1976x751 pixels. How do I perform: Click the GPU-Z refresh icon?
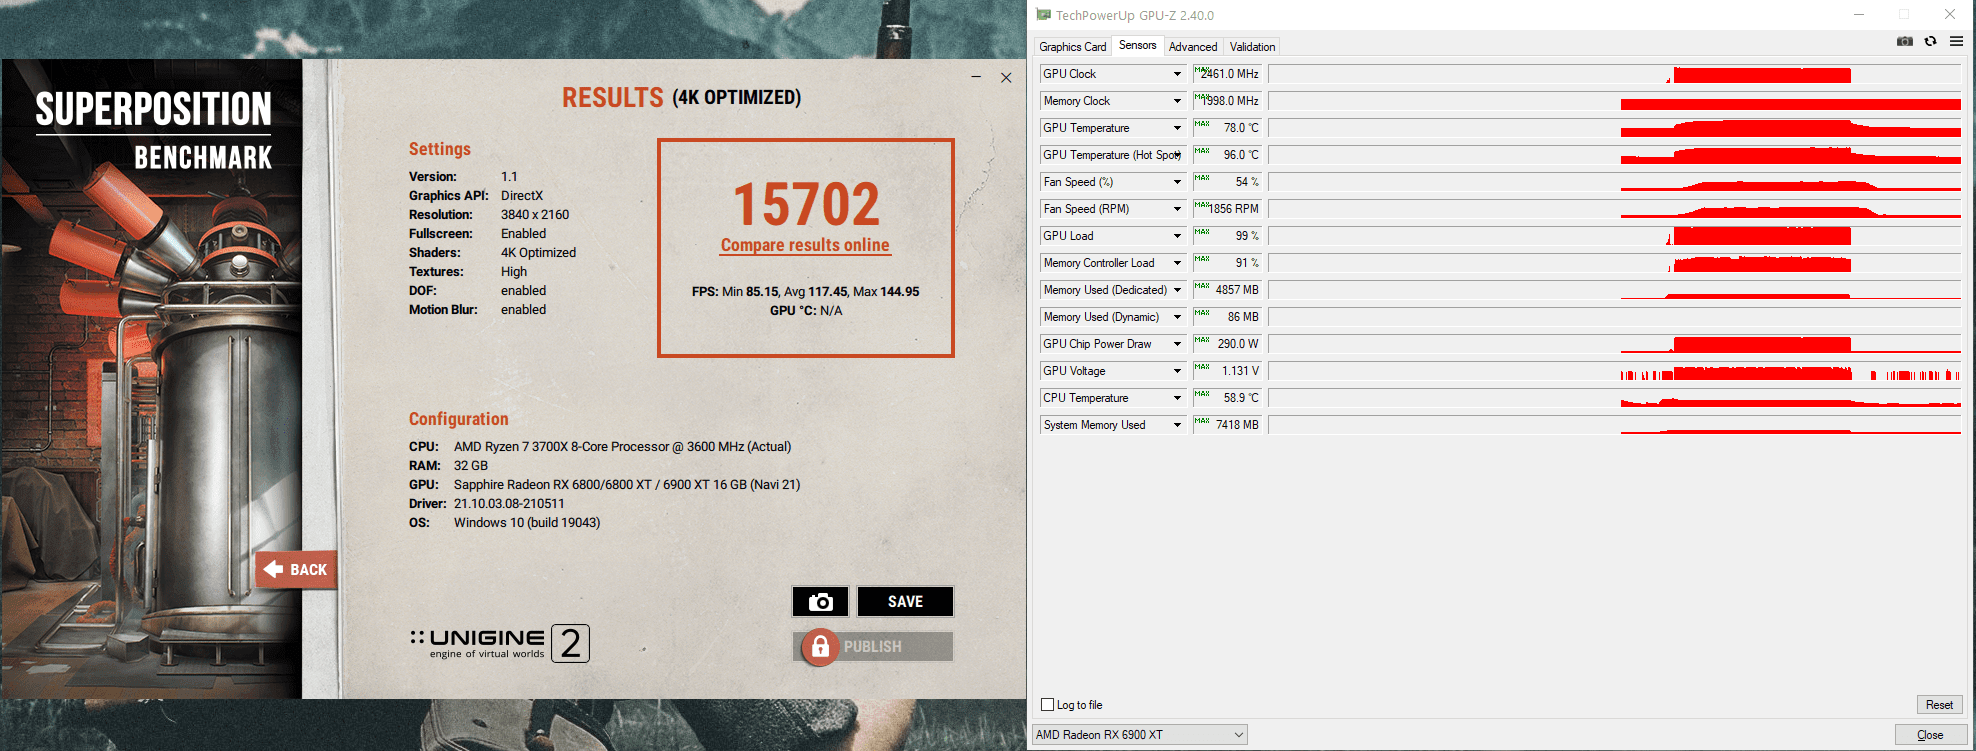coord(1931,41)
